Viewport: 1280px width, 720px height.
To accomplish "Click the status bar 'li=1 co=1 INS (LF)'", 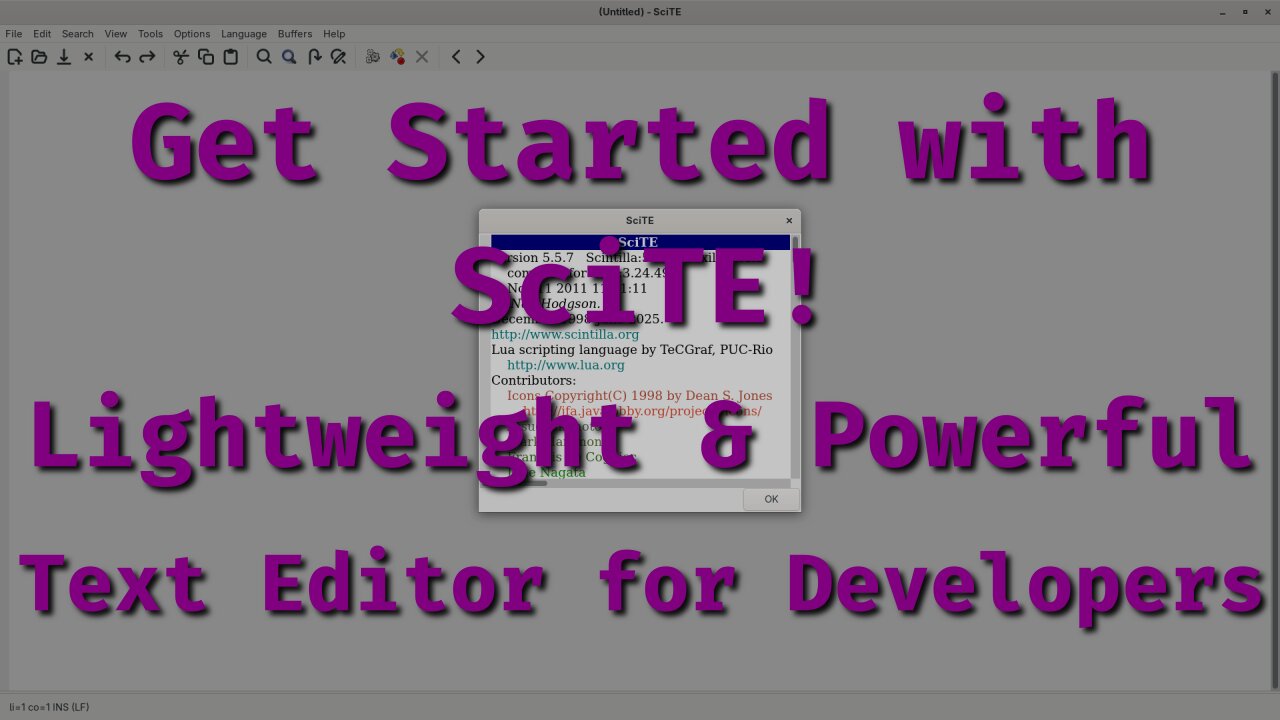I will point(49,707).
